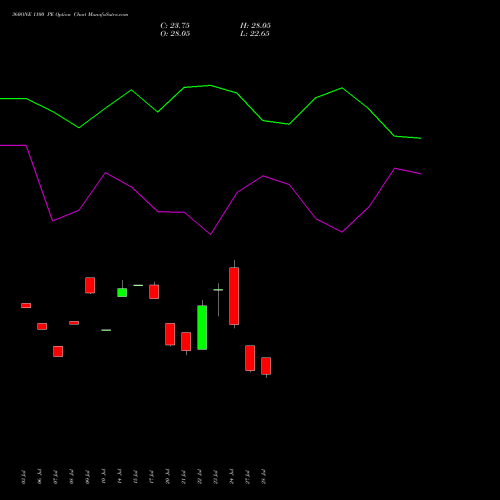500x500 pixels.
Task: Click the chart title text at top
Action: pos(70,15)
